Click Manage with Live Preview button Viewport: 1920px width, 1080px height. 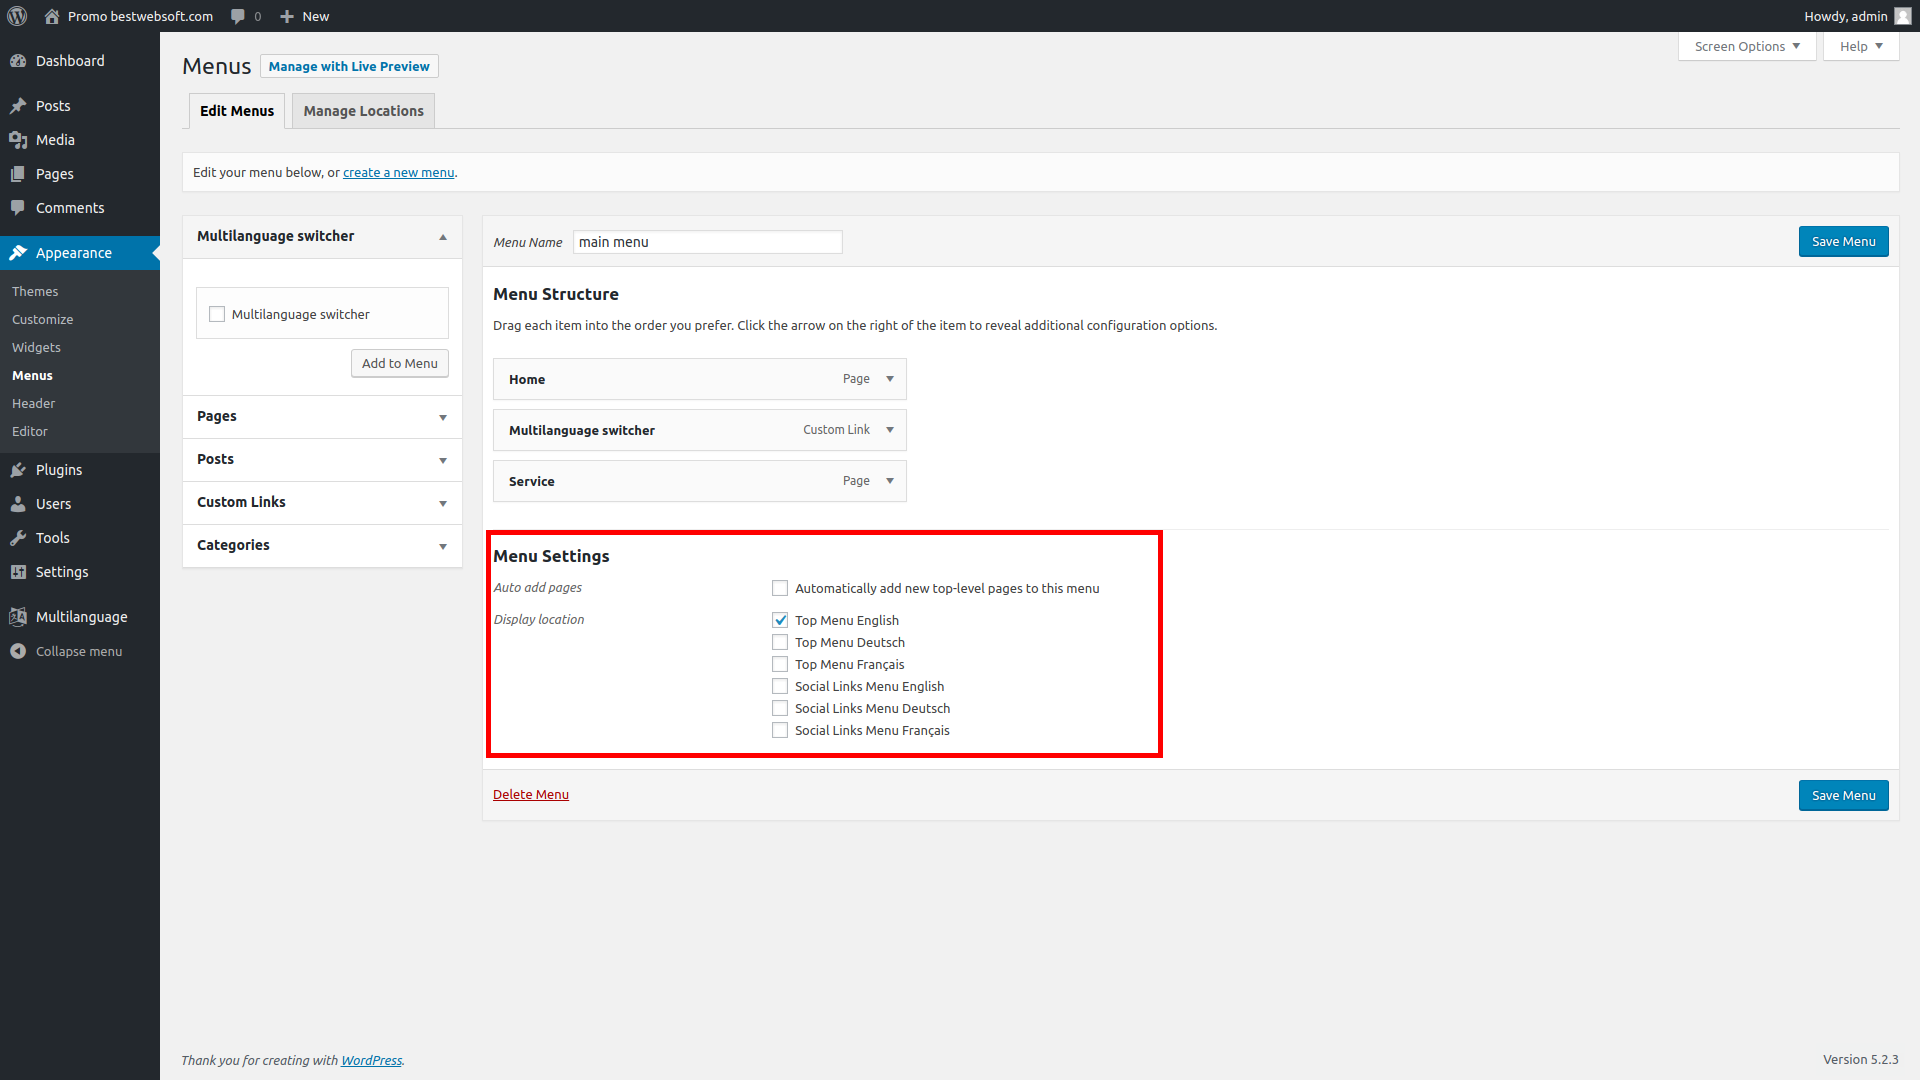pyautogui.click(x=348, y=65)
